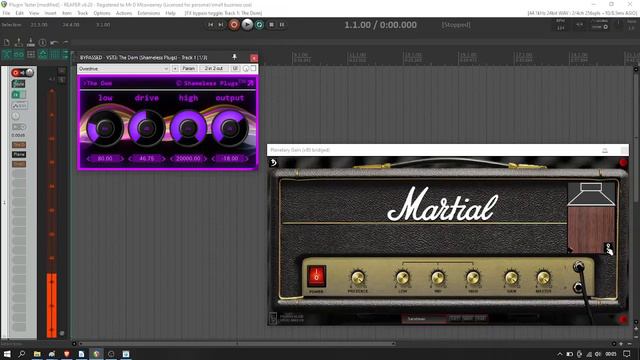Click the low value field 80.00

click(105, 158)
